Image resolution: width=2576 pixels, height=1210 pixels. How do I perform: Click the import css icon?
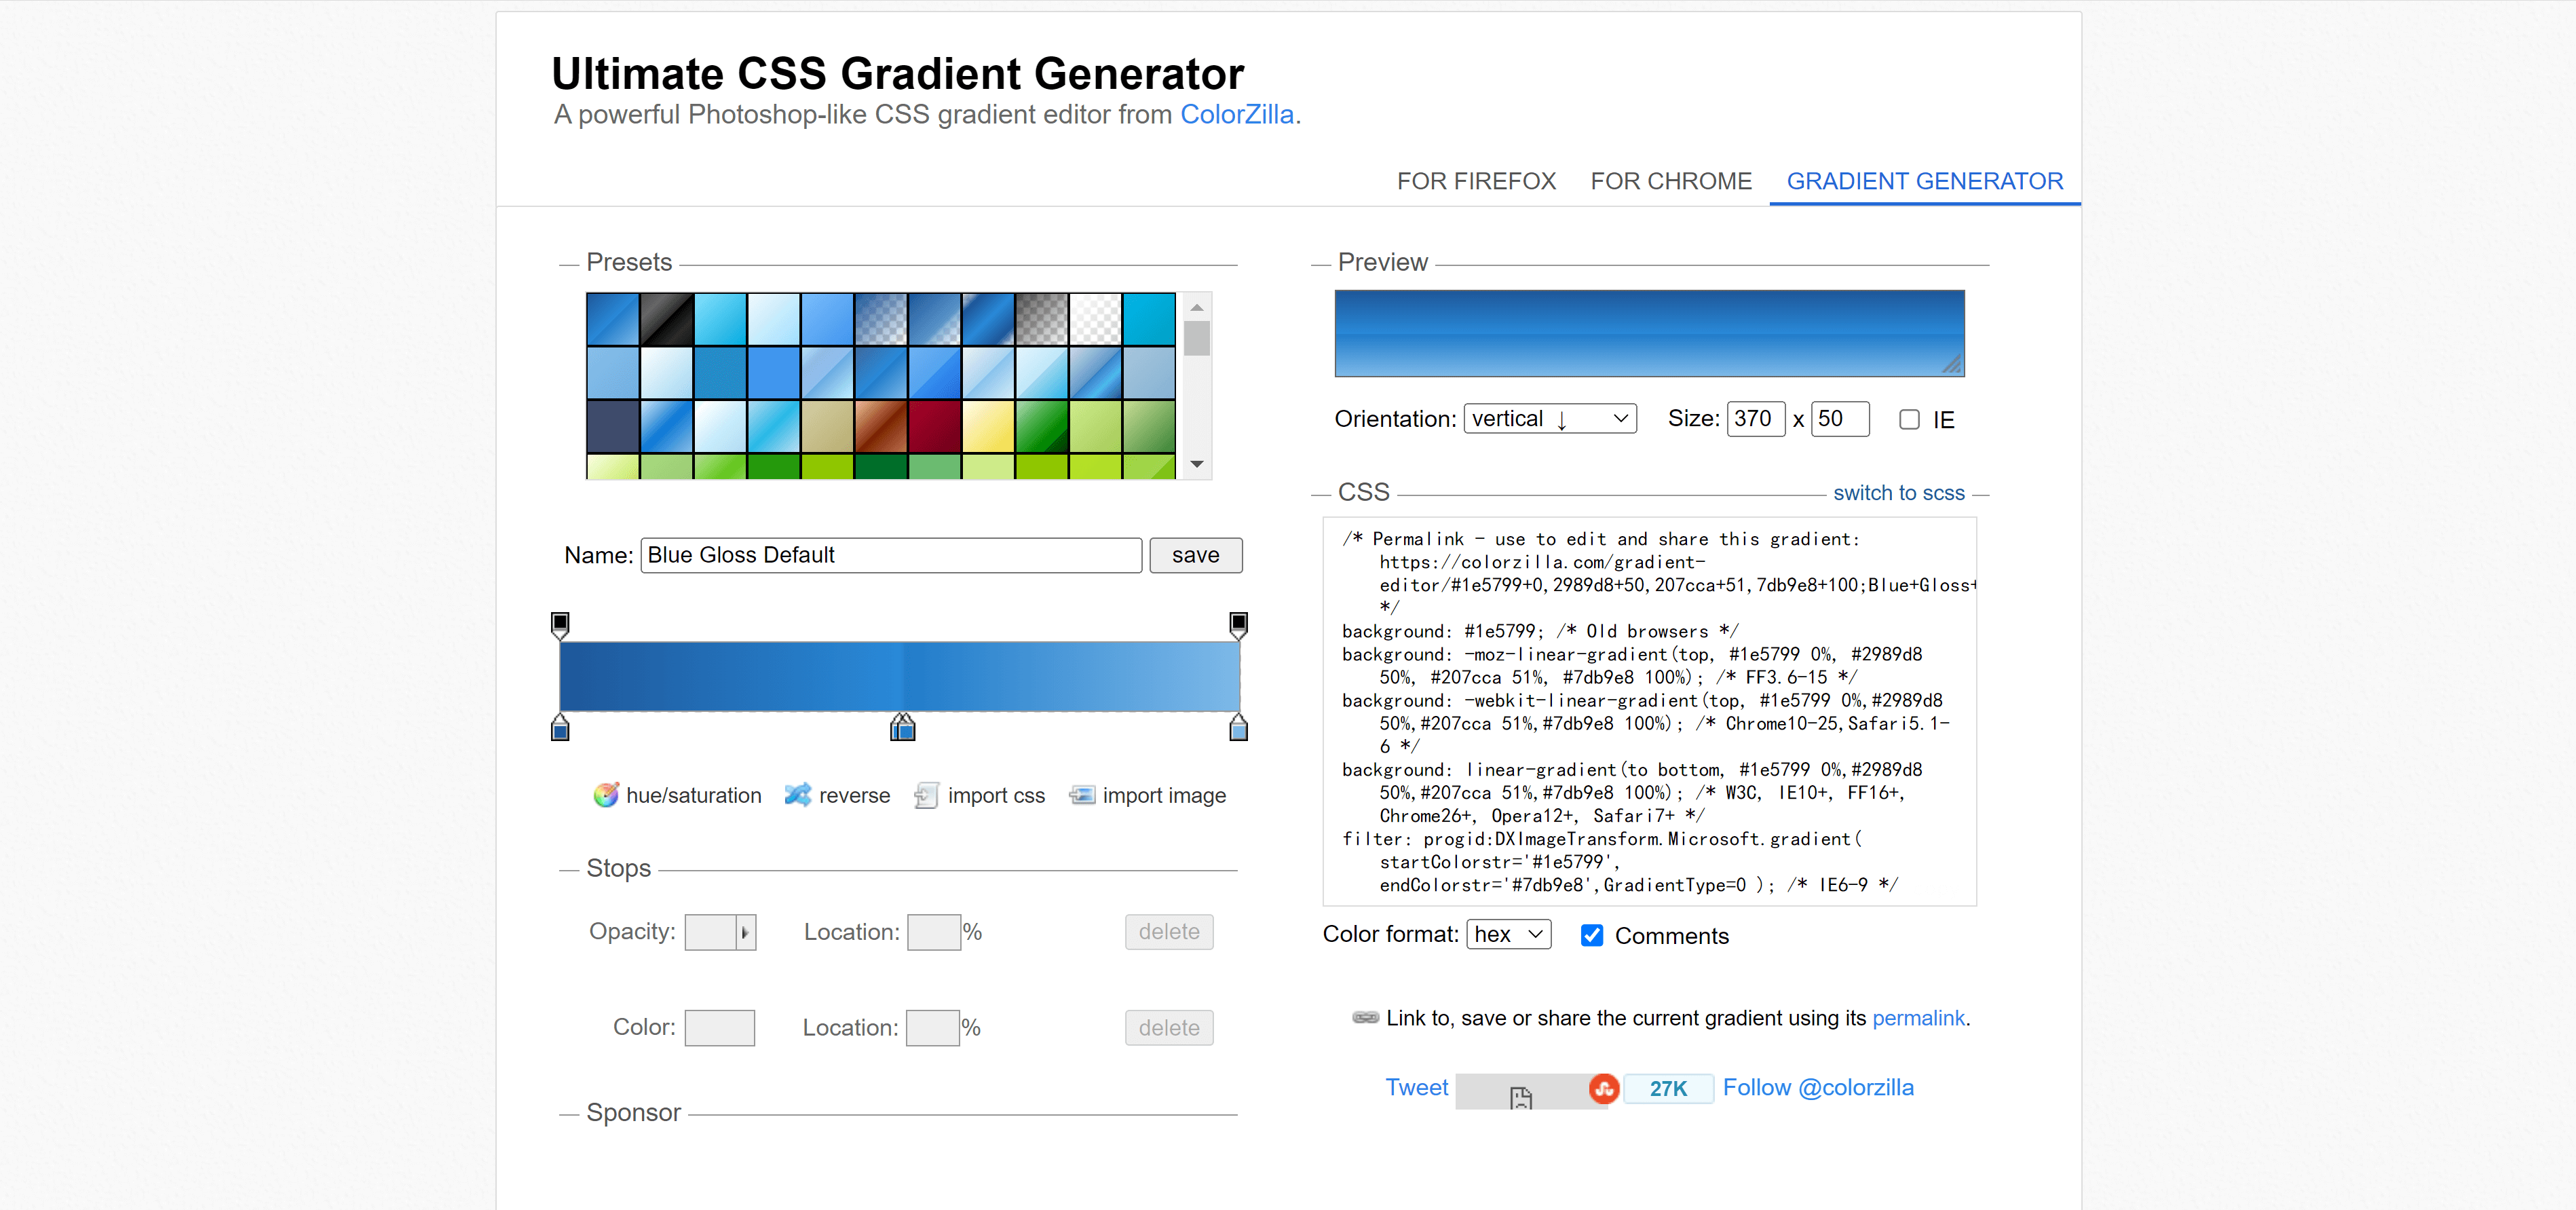(x=926, y=795)
